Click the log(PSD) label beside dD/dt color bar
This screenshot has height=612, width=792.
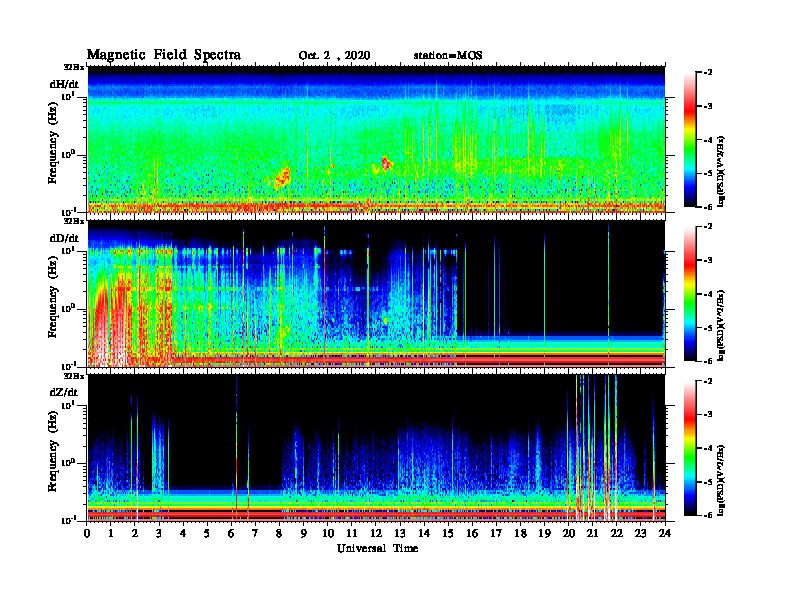click(721, 326)
